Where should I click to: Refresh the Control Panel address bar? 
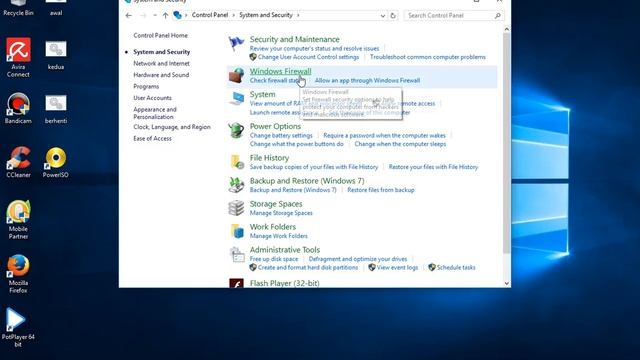(x=393, y=16)
